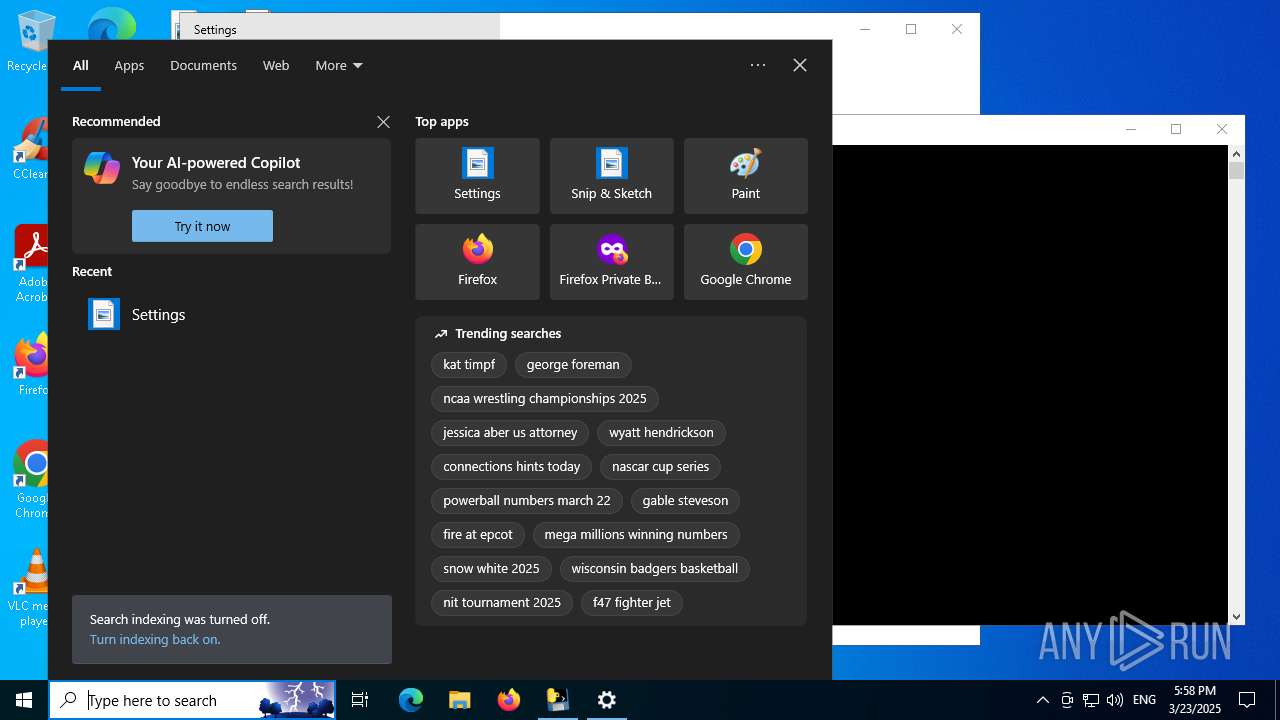1280x720 pixels.
Task: Expand the More filter dropdown
Action: (339, 65)
